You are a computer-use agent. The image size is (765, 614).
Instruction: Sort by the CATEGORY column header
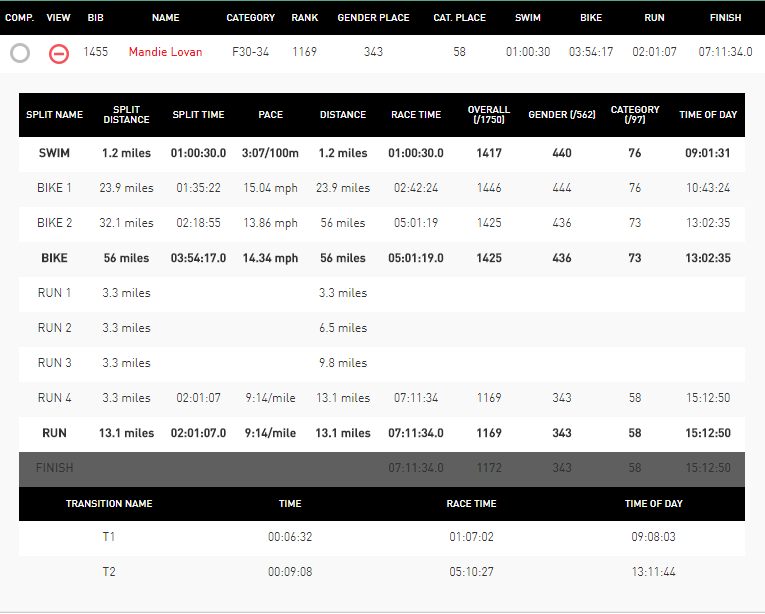point(250,18)
